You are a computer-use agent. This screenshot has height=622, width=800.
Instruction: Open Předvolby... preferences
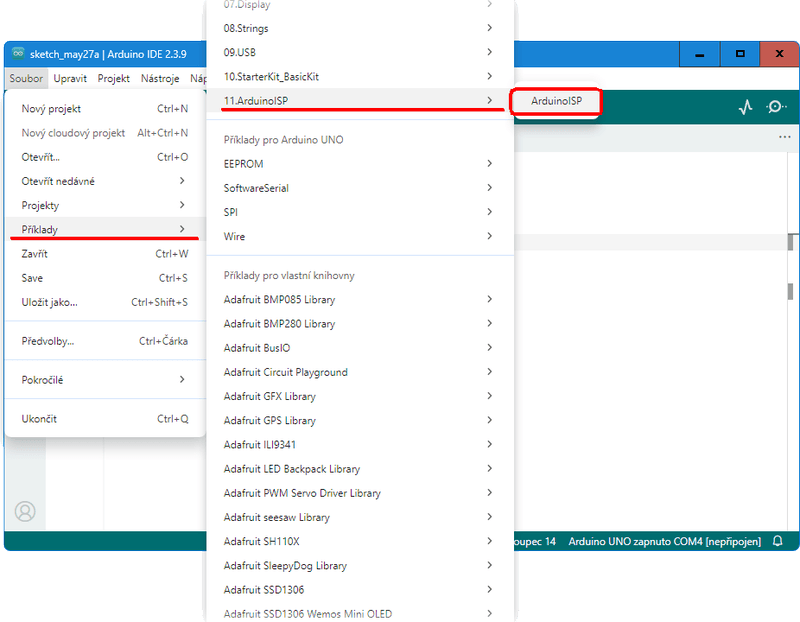tap(105, 341)
